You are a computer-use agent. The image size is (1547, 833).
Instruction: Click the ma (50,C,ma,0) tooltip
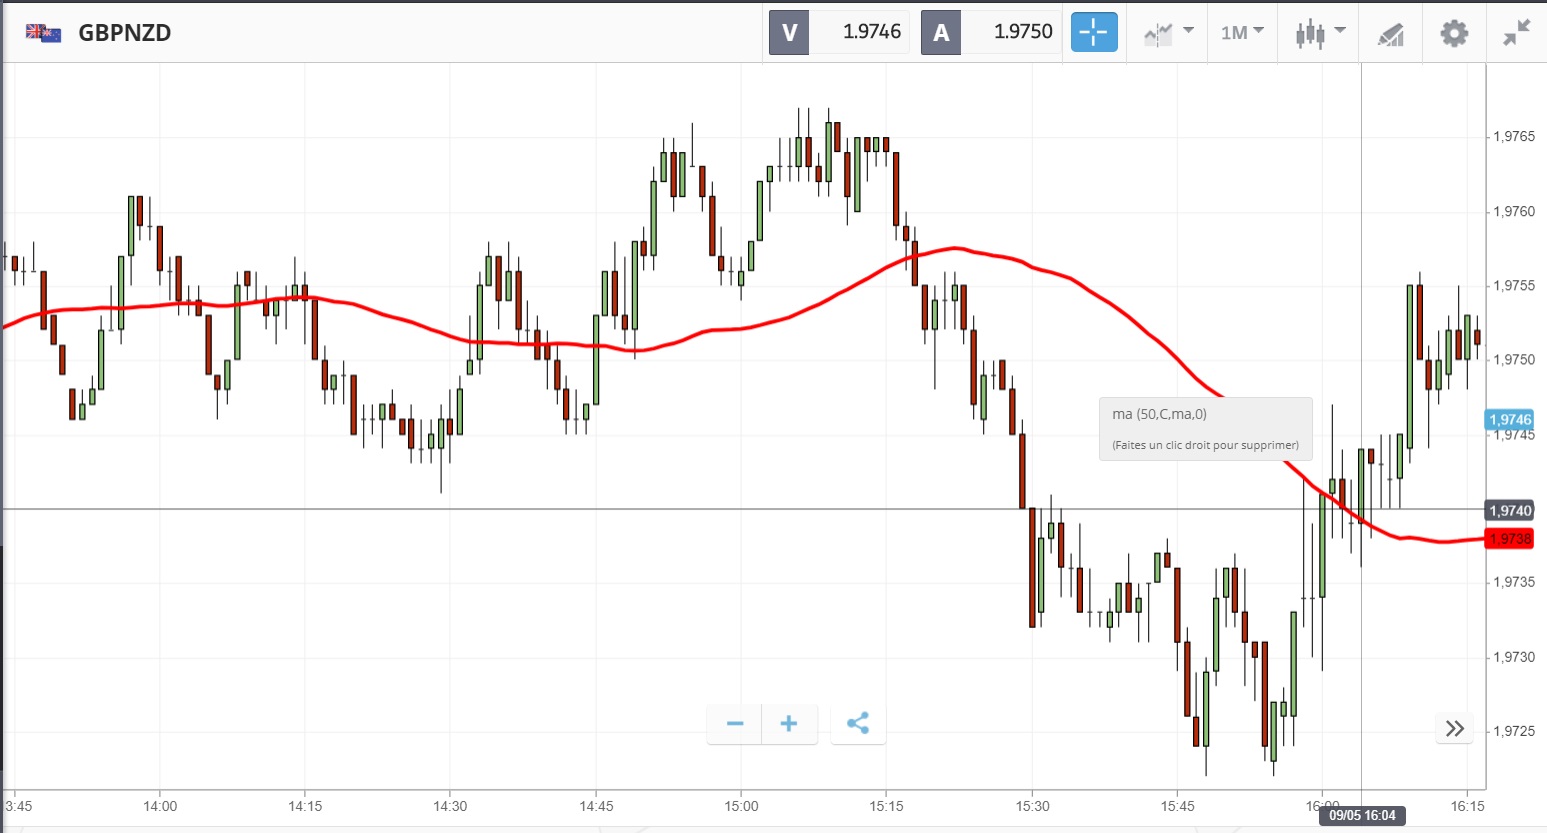coord(1205,428)
